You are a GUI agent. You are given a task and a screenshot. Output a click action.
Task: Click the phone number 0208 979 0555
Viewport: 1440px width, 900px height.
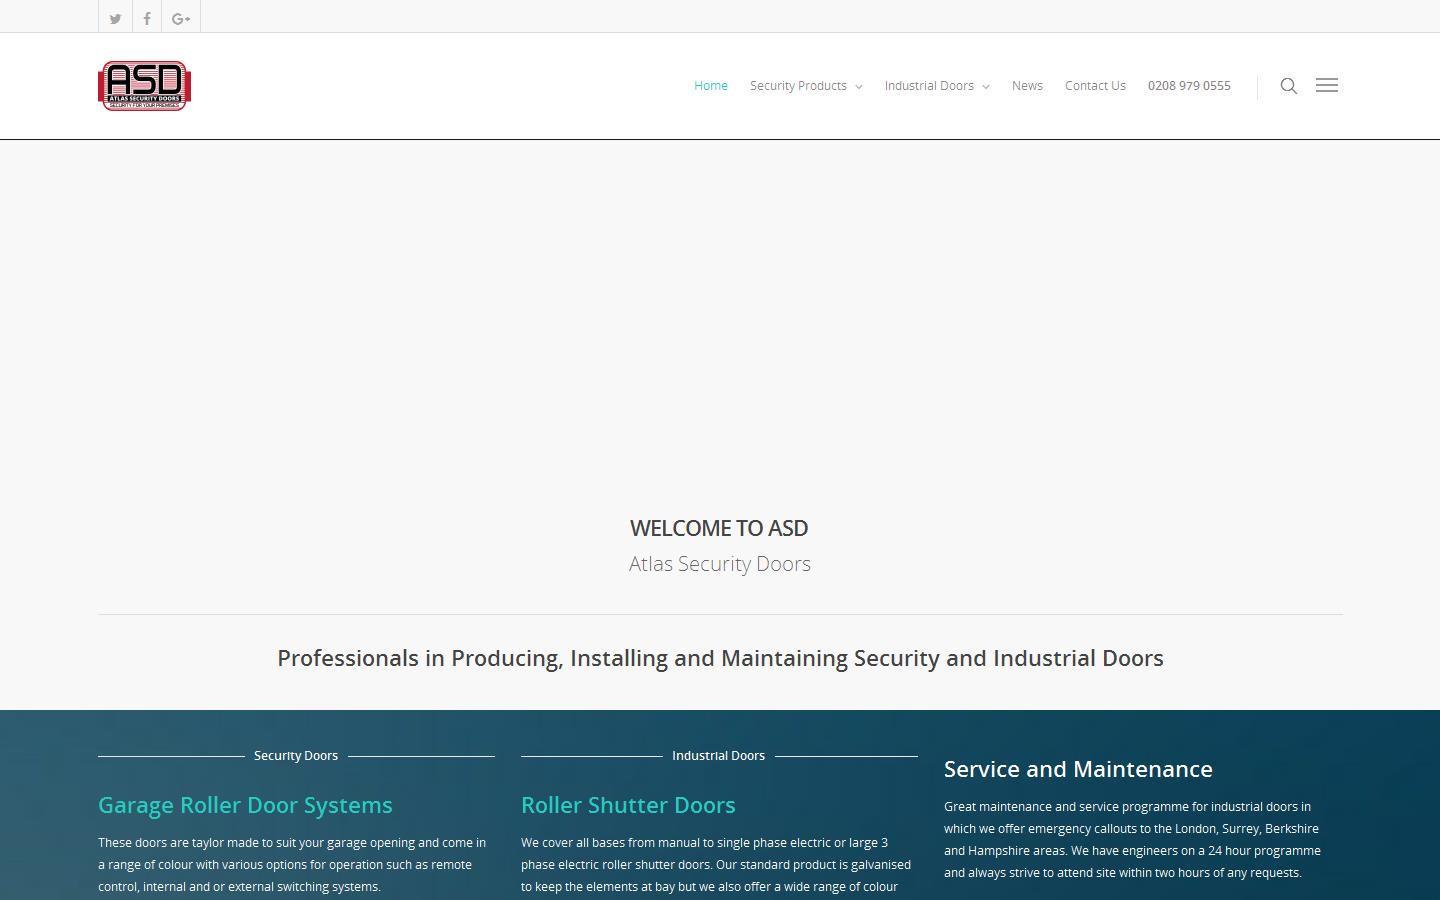[1189, 86]
